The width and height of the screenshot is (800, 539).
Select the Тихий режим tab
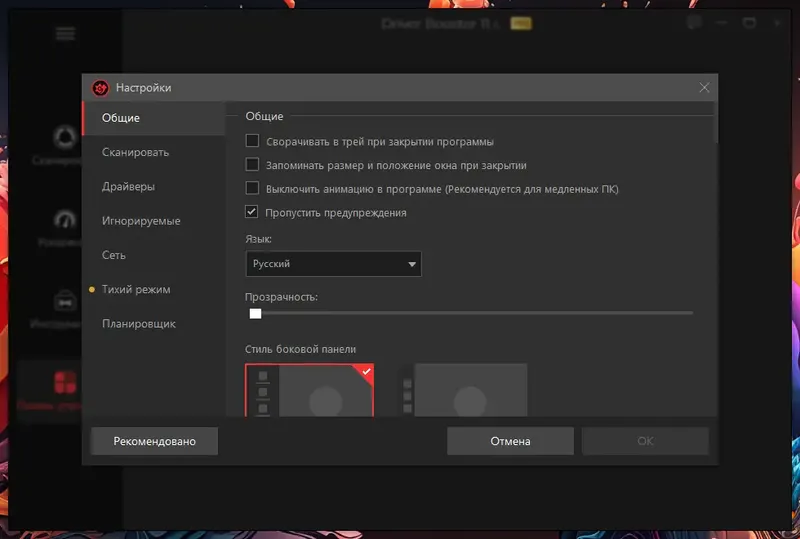(154, 289)
